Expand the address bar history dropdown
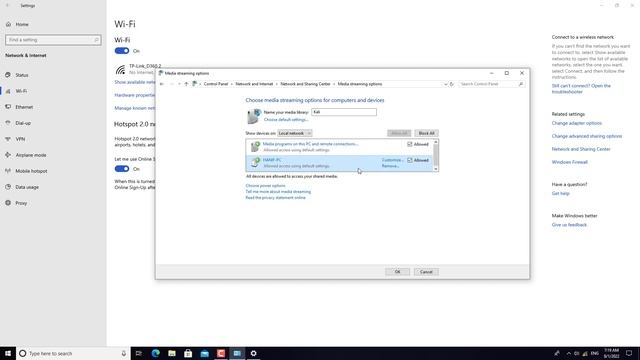640x360 pixels. 445,84
